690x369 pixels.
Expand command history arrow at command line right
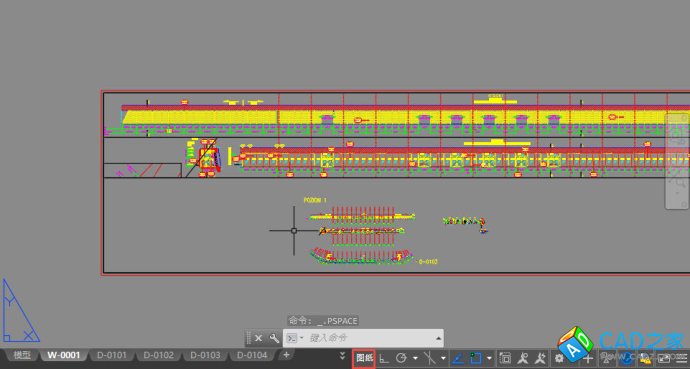[438, 338]
